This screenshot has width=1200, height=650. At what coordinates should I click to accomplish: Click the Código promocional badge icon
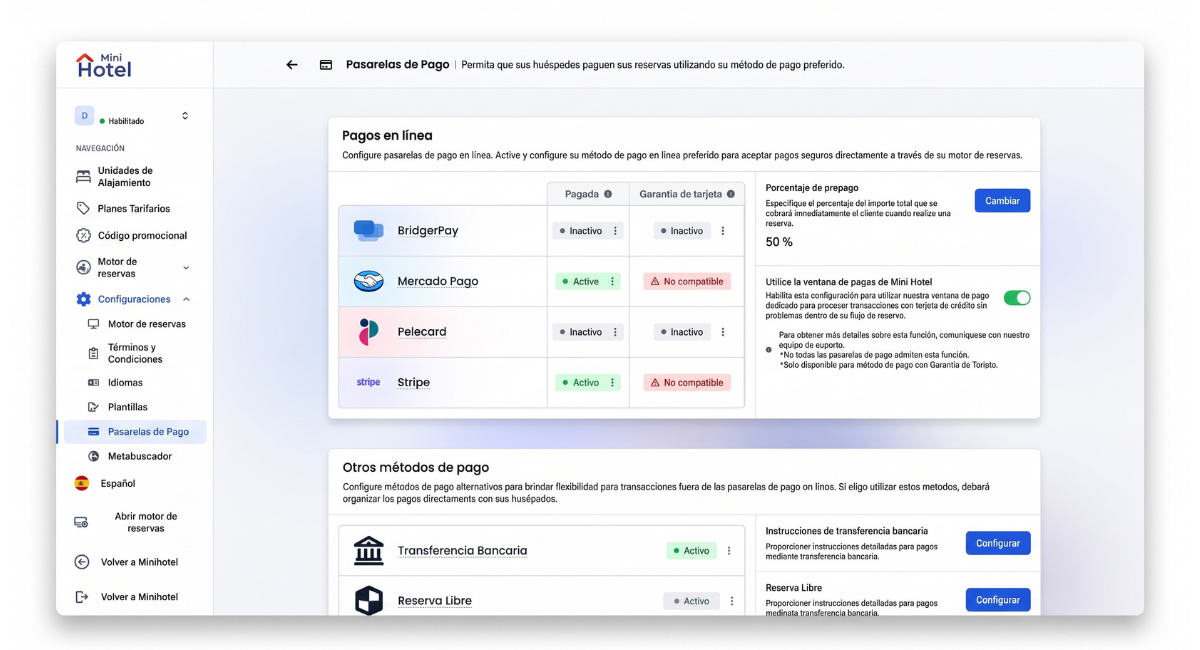pos(83,236)
